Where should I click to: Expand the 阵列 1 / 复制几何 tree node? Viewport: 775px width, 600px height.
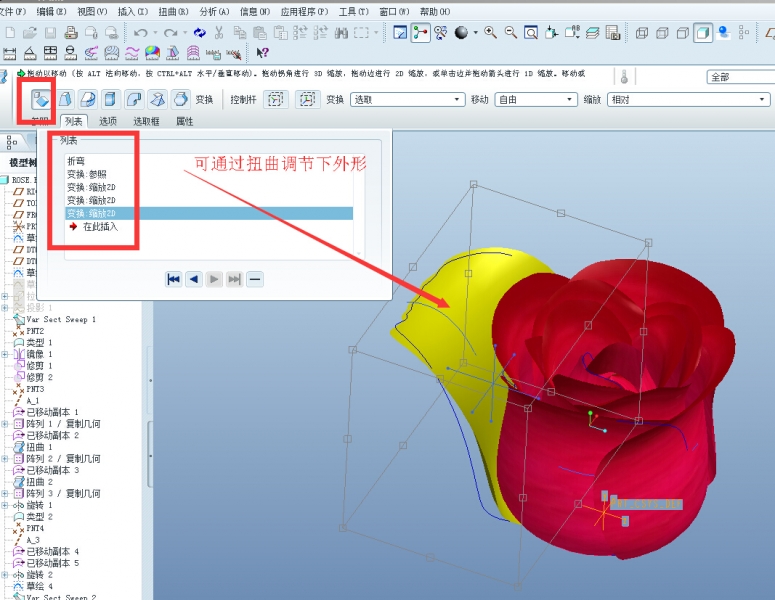tap(5, 424)
